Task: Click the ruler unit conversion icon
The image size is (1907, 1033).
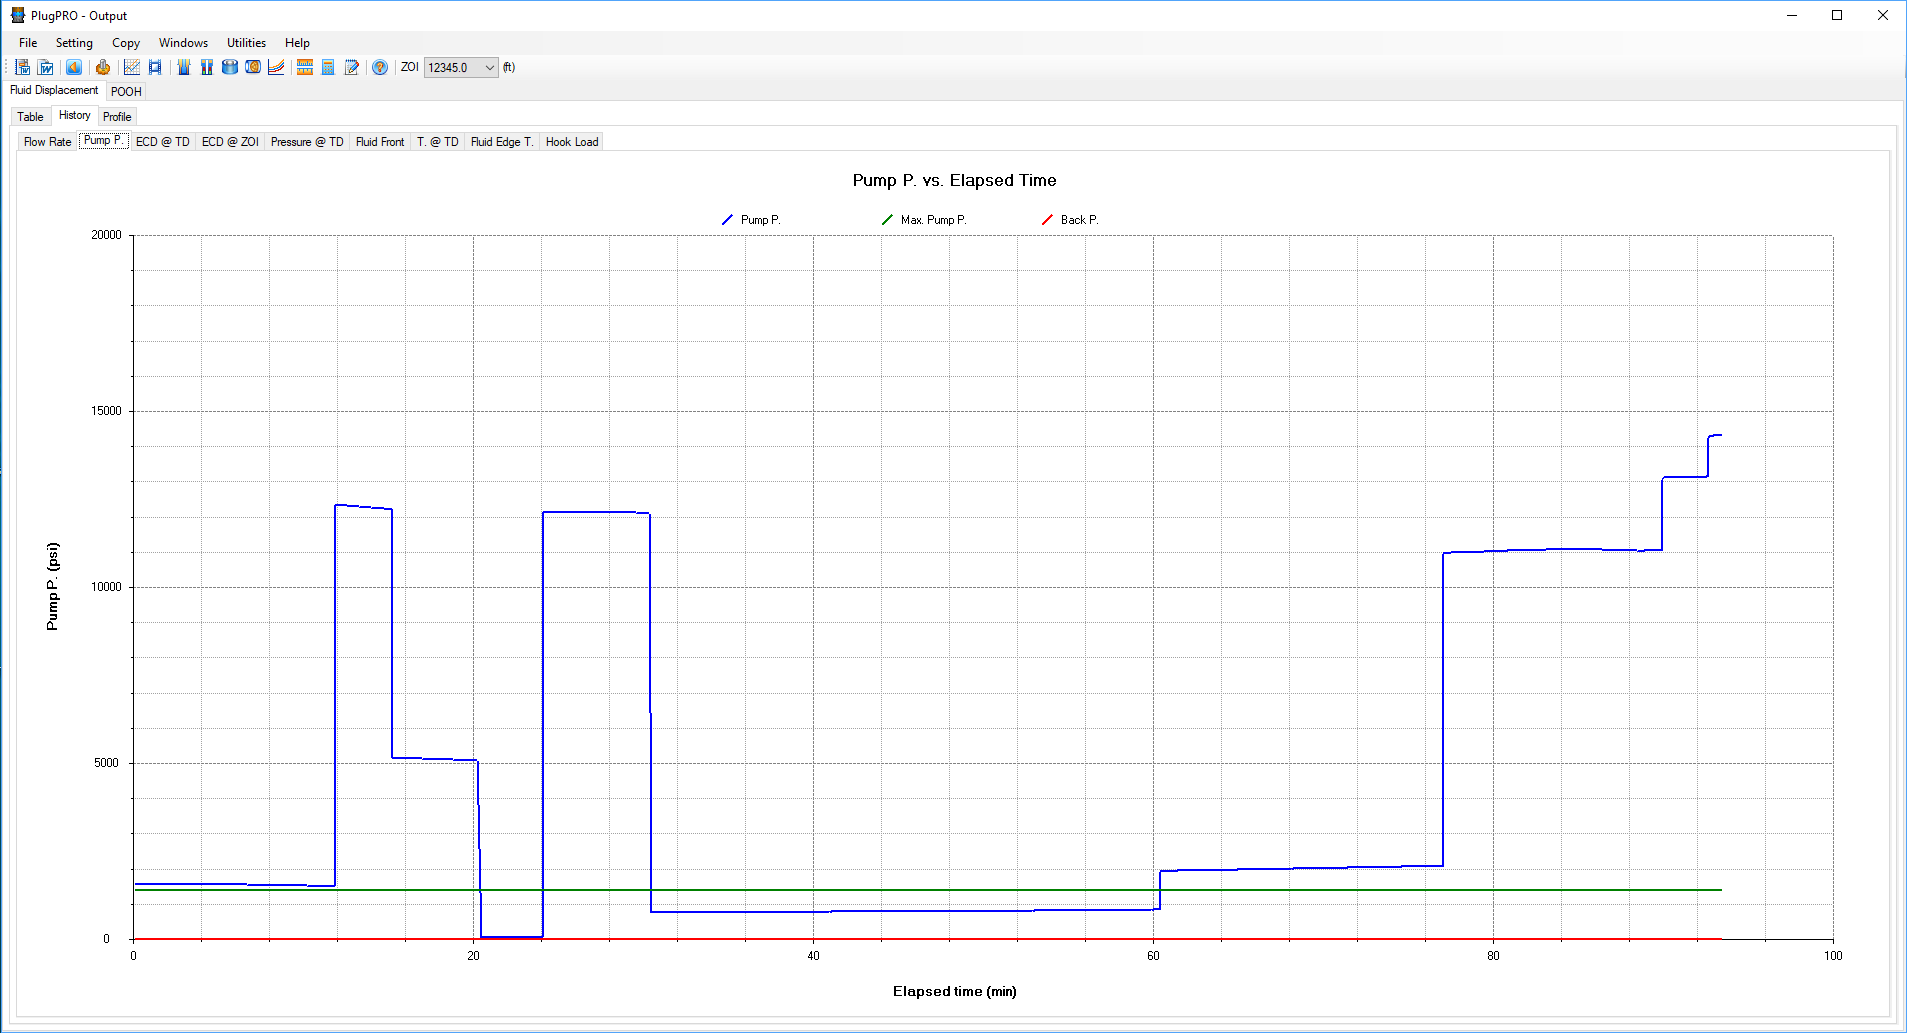Action: pos(305,67)
